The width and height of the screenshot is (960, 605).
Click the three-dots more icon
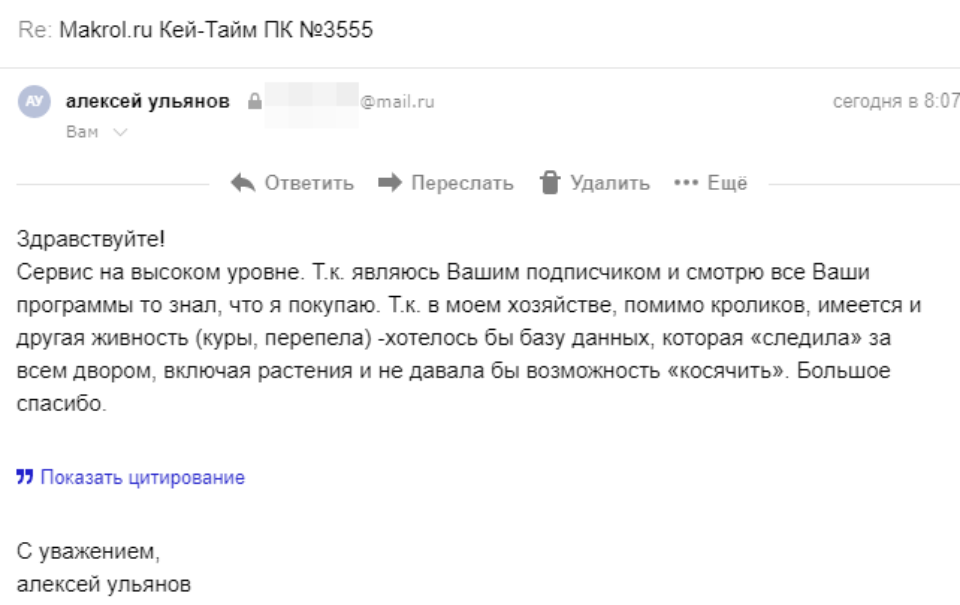click(684, 183)
